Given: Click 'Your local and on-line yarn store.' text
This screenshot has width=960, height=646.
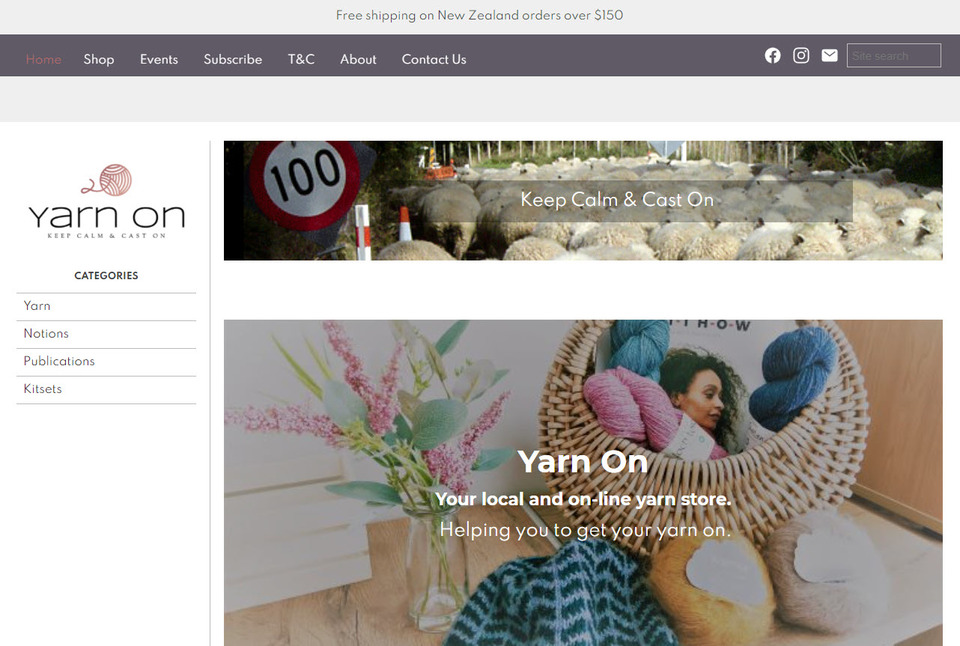Looking at the screenshot, I should click(583, 499).
